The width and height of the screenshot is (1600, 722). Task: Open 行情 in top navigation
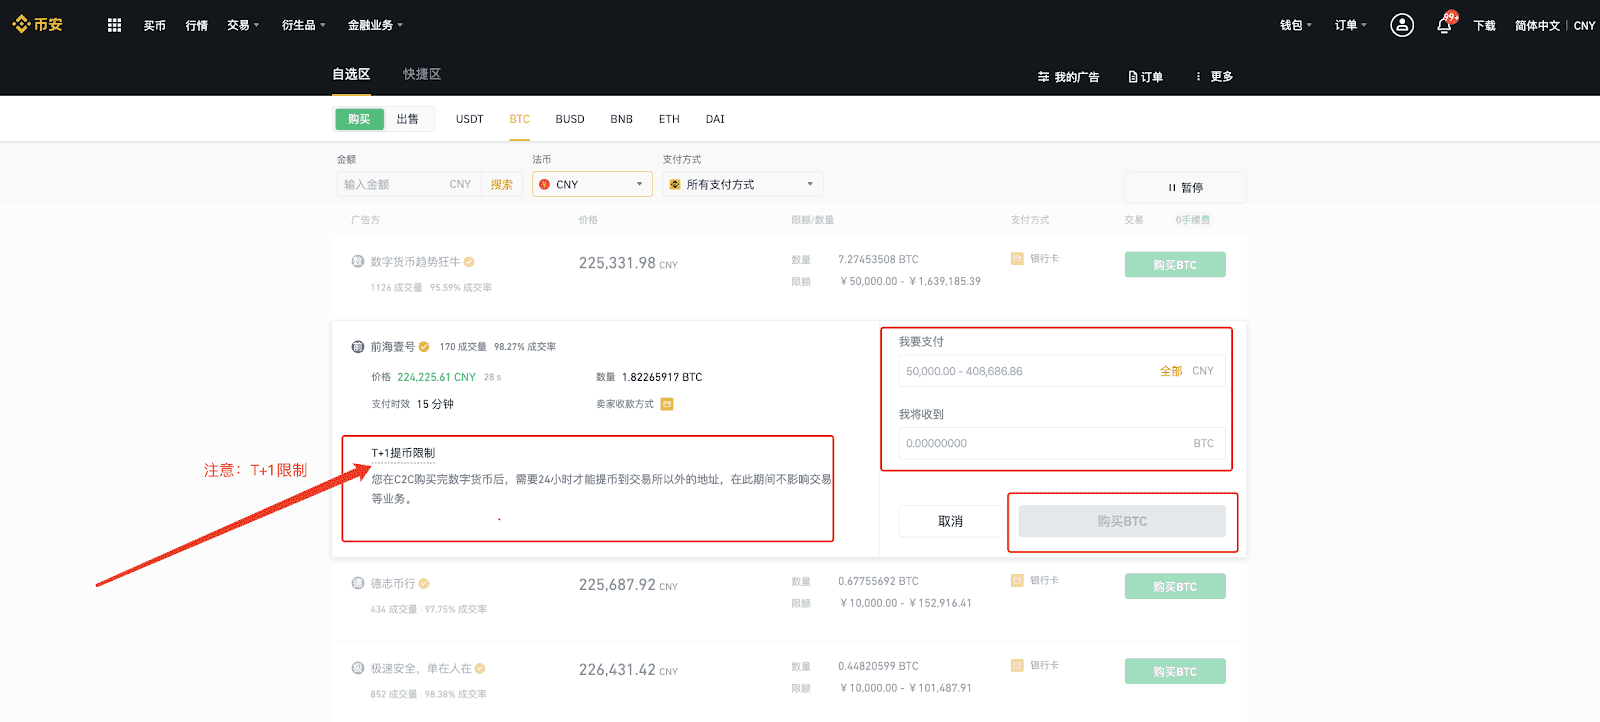click(x=197, y=26)
